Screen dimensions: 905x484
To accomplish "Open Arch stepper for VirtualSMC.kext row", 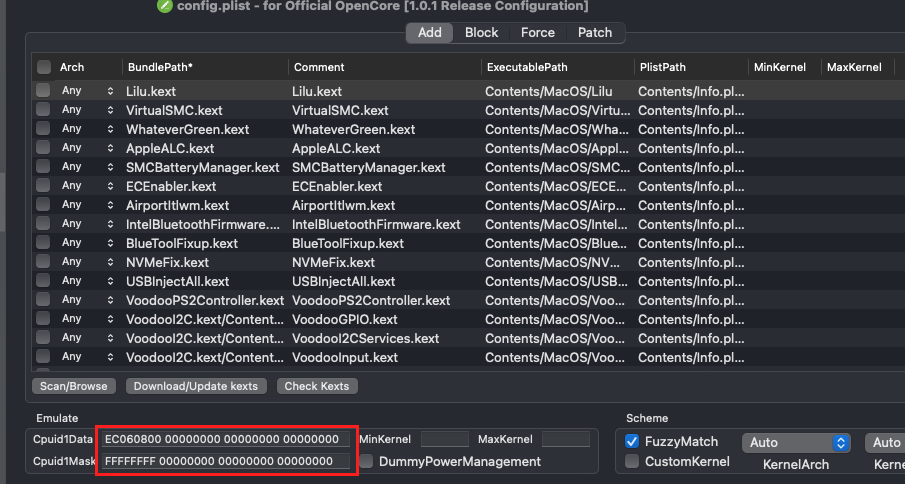I will point(110,110).
